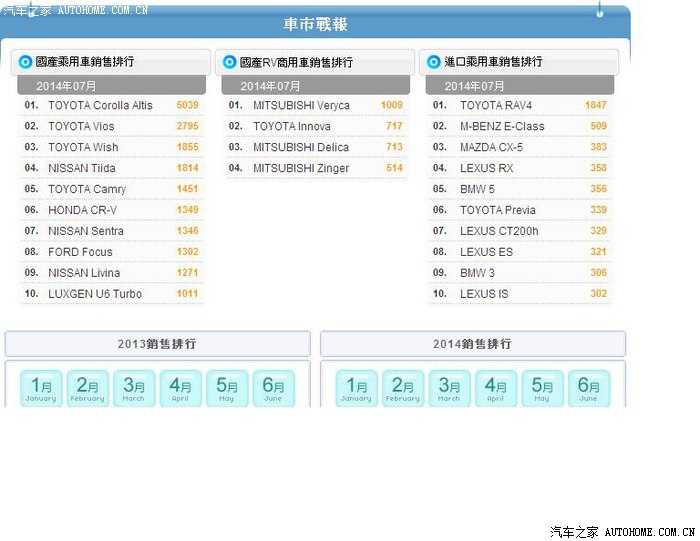Screen dimensions: 700x541
Task: Select LUXGEN U6 Turbo row
Action: [111, 294]
